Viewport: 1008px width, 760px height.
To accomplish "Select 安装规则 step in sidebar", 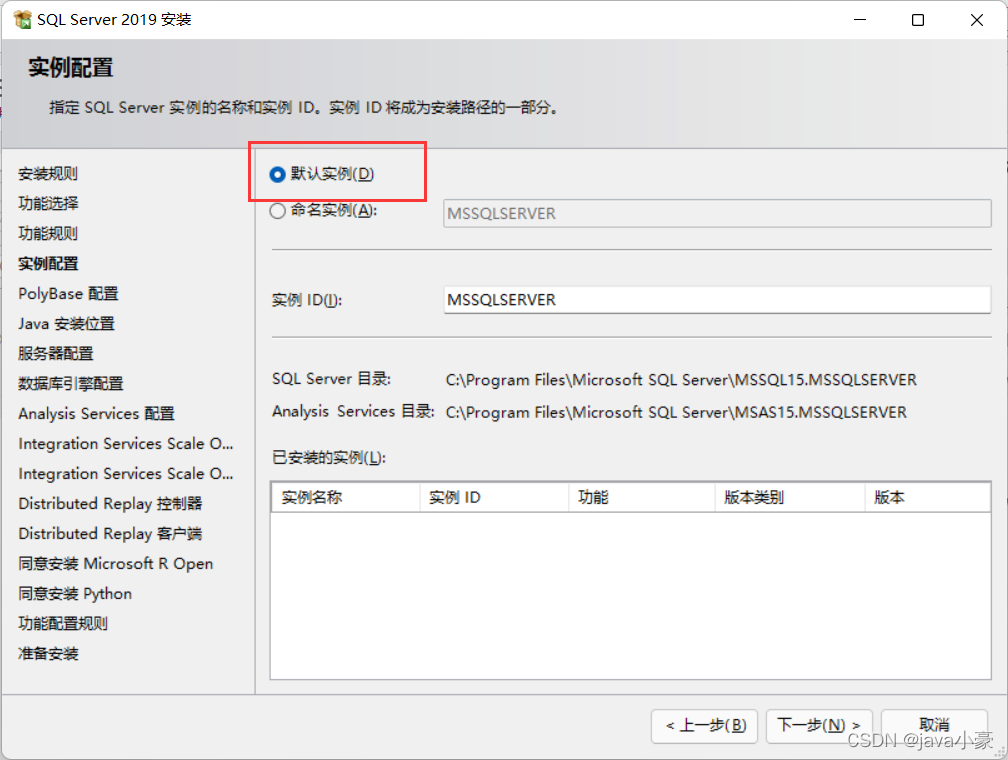I will 48,174.
